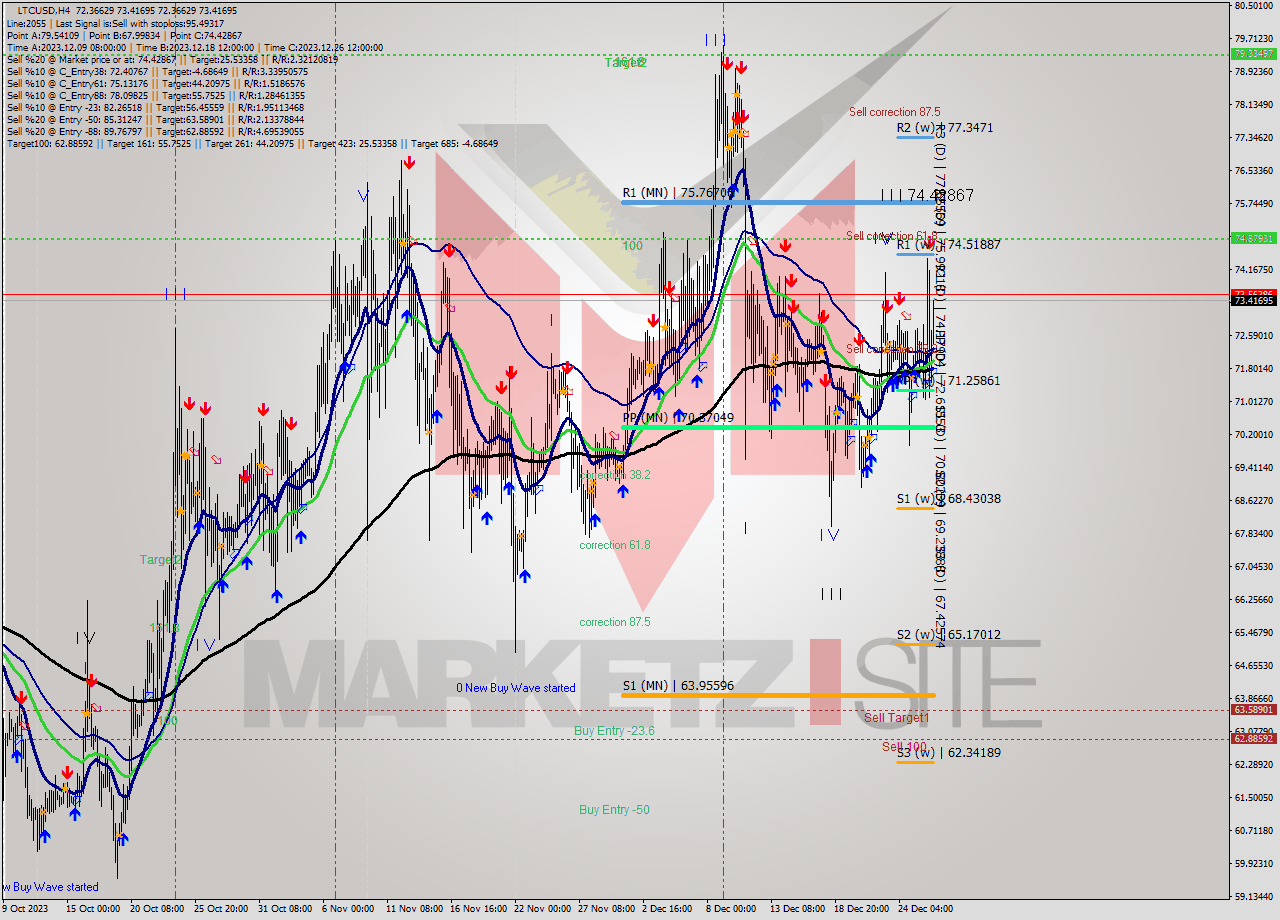Image resolution: width=1280 pixels, height=920 pixels.
Task: Click the 76.53350 price scale value
Action: 1254,171
